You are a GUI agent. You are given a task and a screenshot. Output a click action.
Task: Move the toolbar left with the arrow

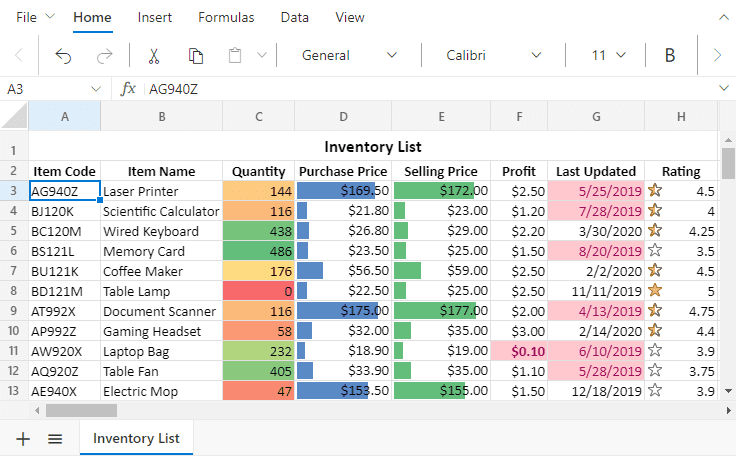click(x=19, y=55)
